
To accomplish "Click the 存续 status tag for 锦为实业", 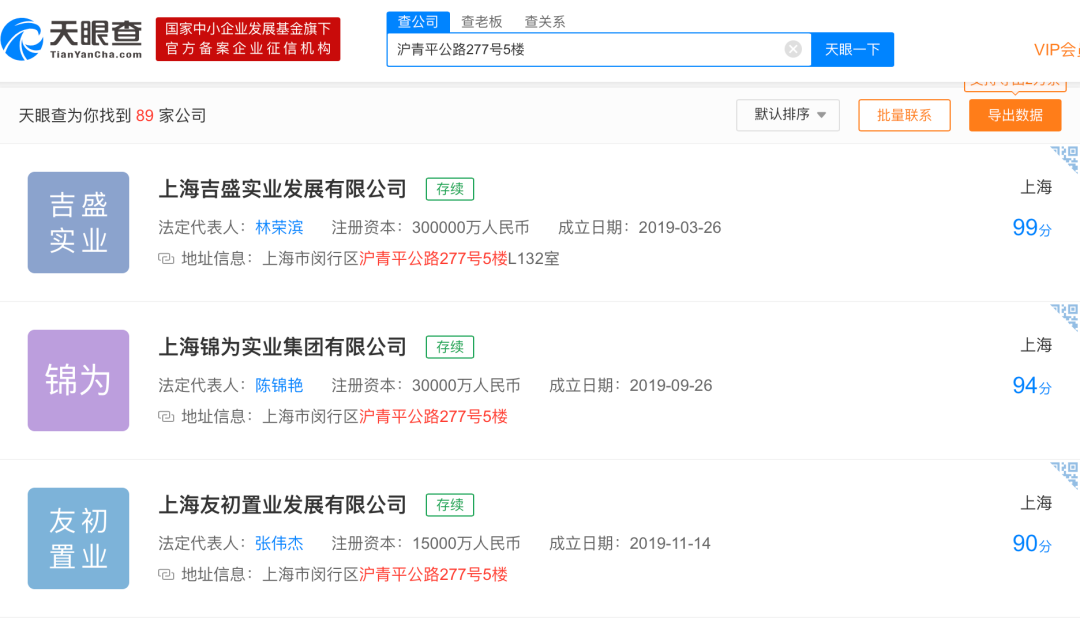I will pos(450,347).
